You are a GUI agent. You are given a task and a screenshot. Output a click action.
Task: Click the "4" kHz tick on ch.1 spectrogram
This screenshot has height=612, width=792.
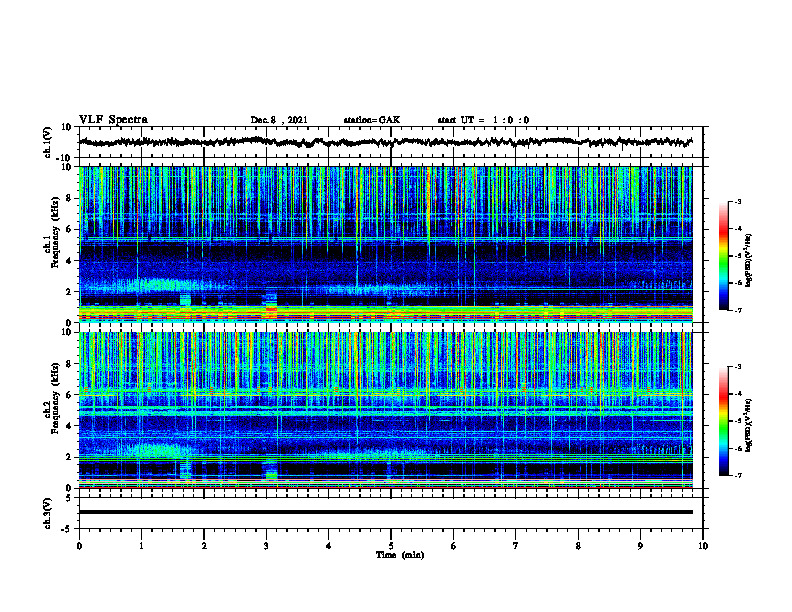pos(70,261)
